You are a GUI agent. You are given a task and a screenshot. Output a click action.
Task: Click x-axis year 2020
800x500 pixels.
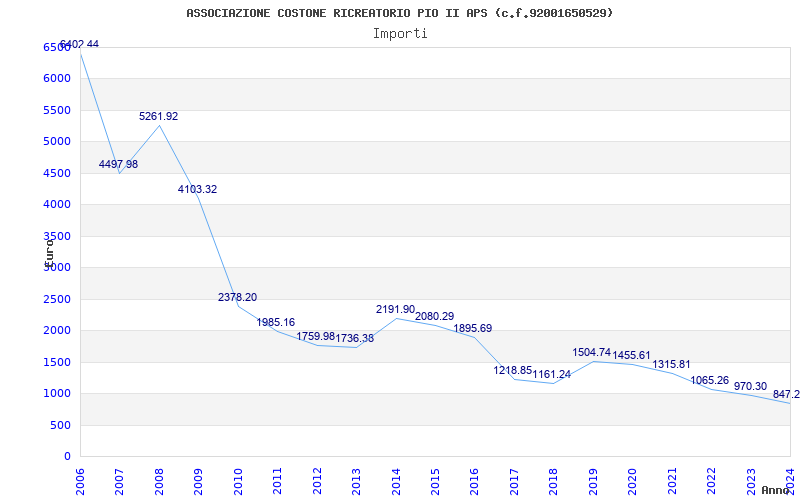click(x=632, y=481)
